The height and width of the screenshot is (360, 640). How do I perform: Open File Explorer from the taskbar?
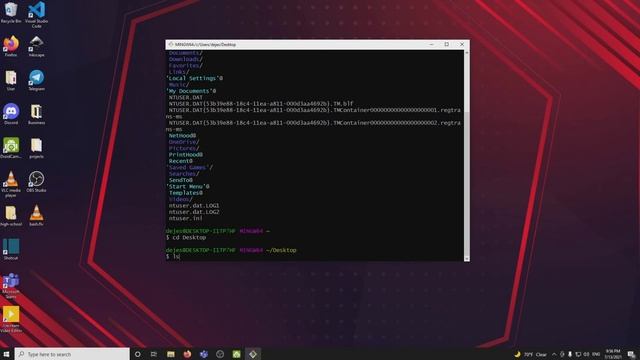point(171,354)
